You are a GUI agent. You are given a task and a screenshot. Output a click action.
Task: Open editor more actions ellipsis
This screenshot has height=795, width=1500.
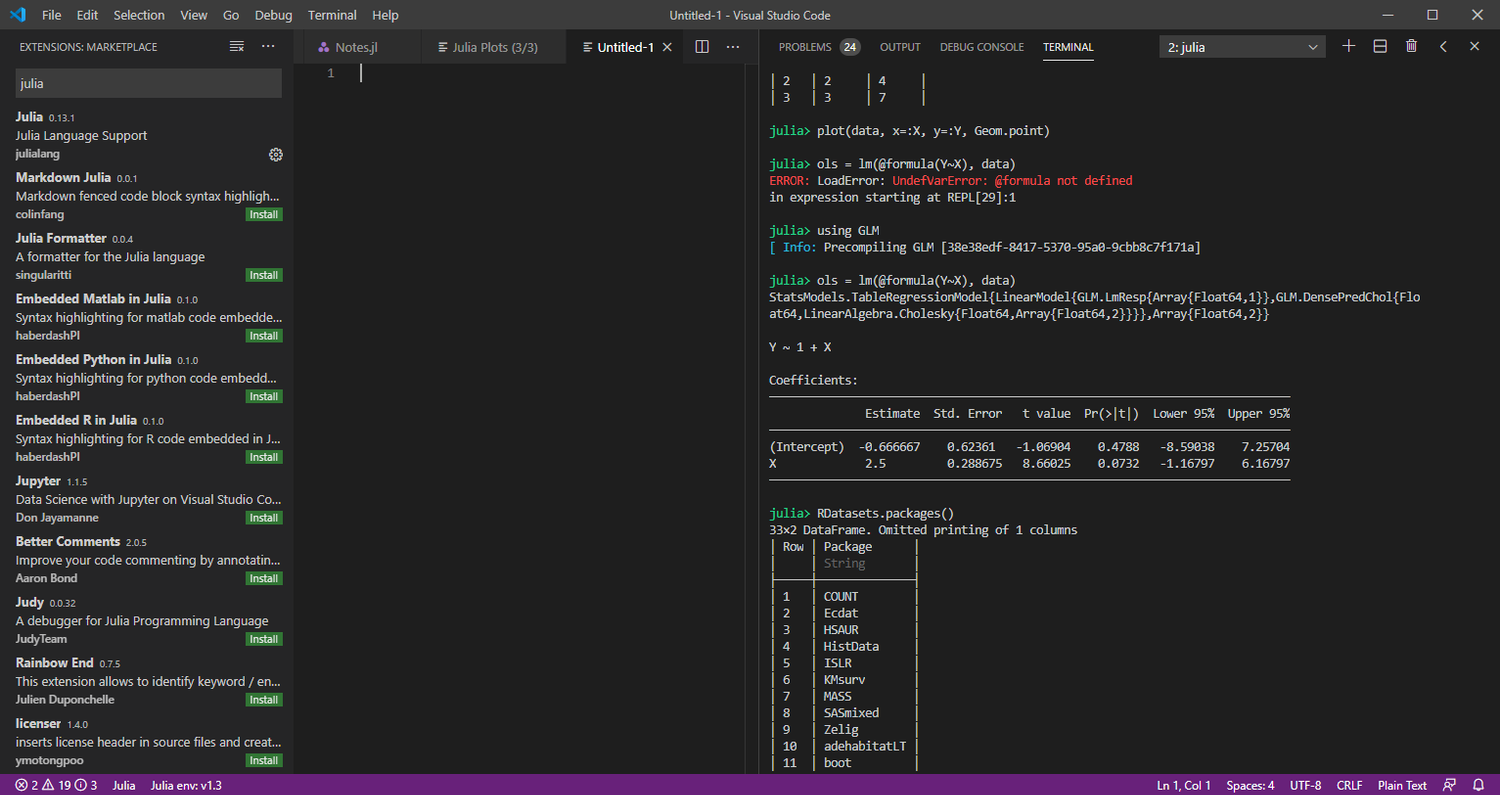click(733, 47)
